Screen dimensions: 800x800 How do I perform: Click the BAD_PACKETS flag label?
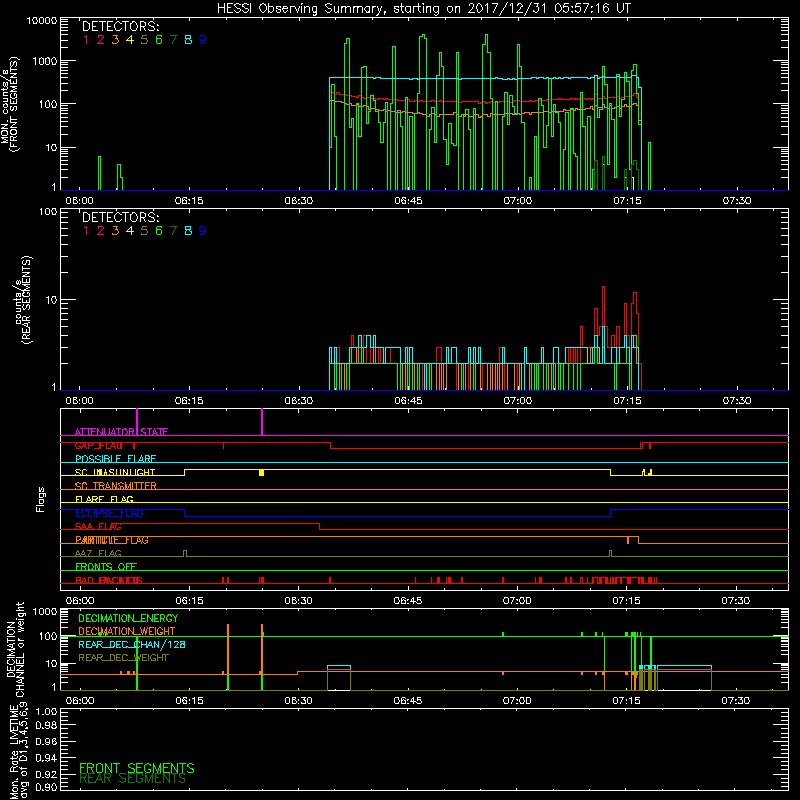click(109, 580)
